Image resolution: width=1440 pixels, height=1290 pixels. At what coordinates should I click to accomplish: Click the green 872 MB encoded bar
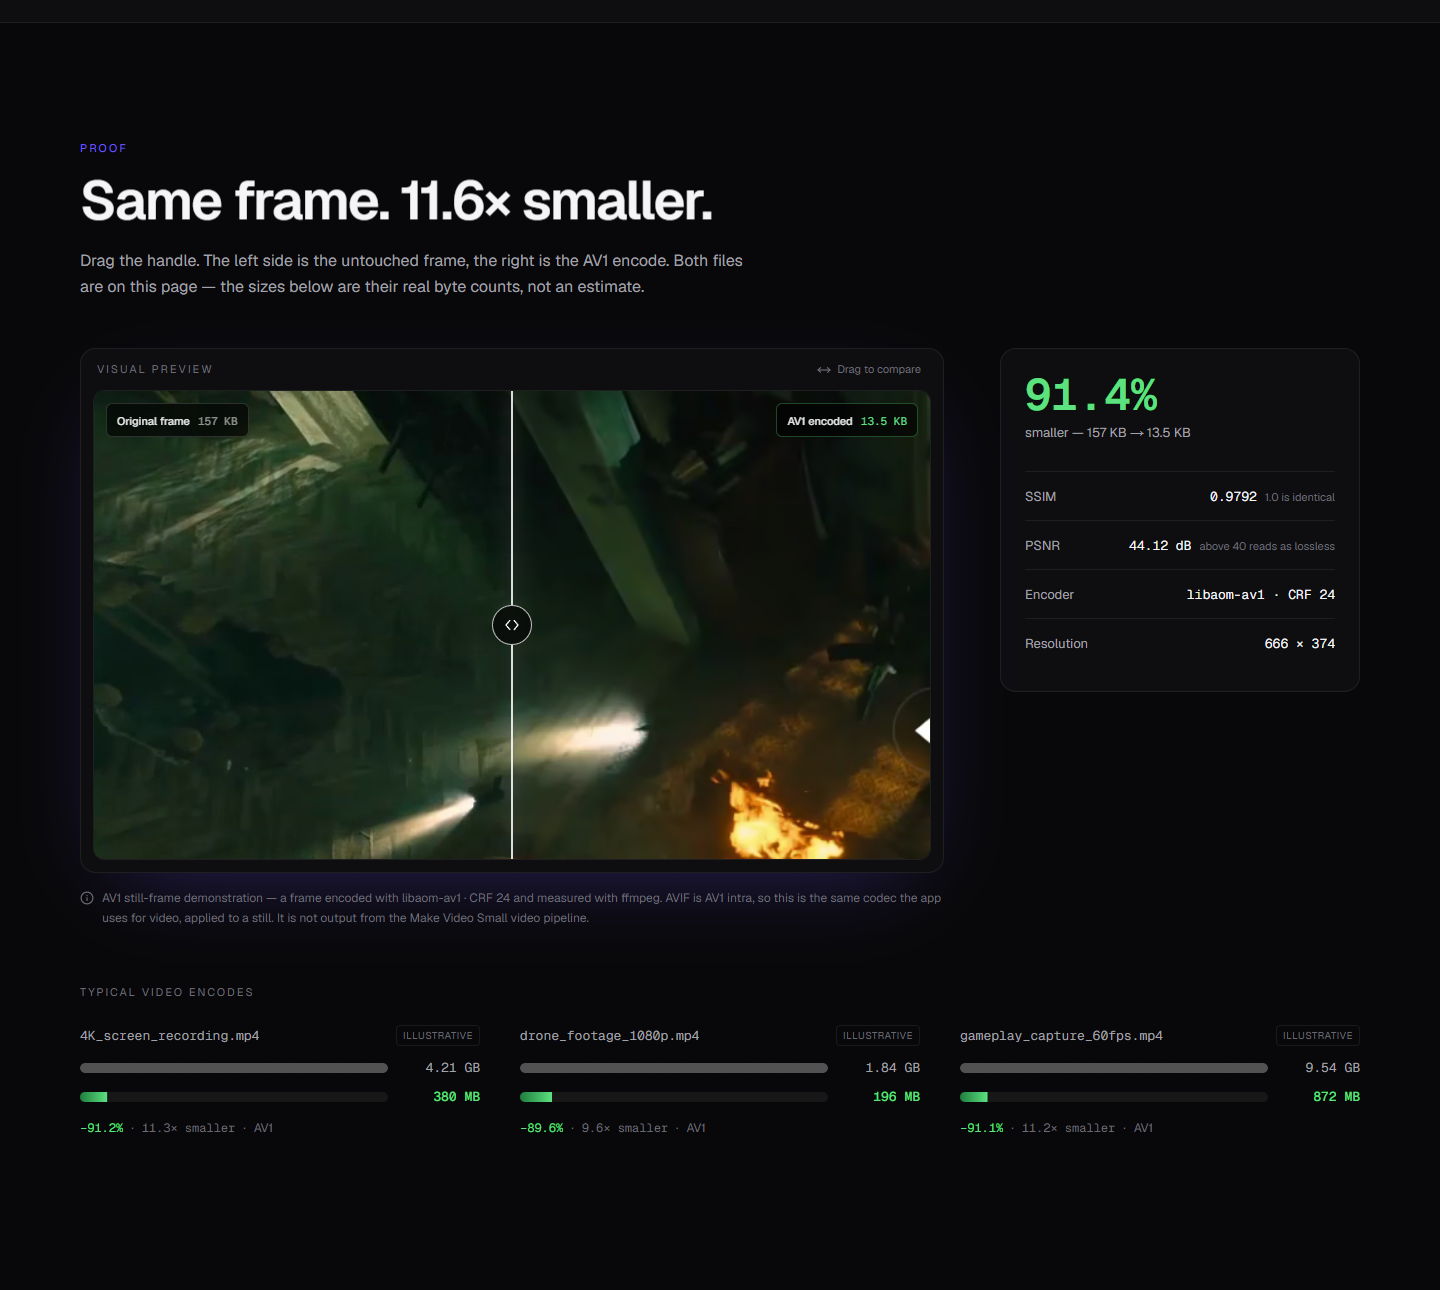pyautogui.click(x=974, y=1097)
